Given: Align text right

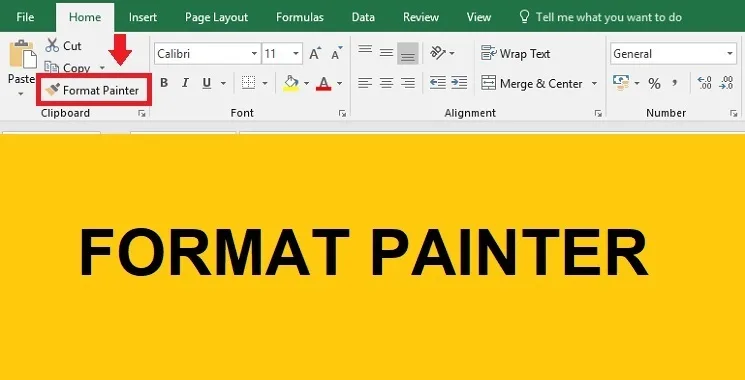Looking at the screenshot, I should click(408, 84).
